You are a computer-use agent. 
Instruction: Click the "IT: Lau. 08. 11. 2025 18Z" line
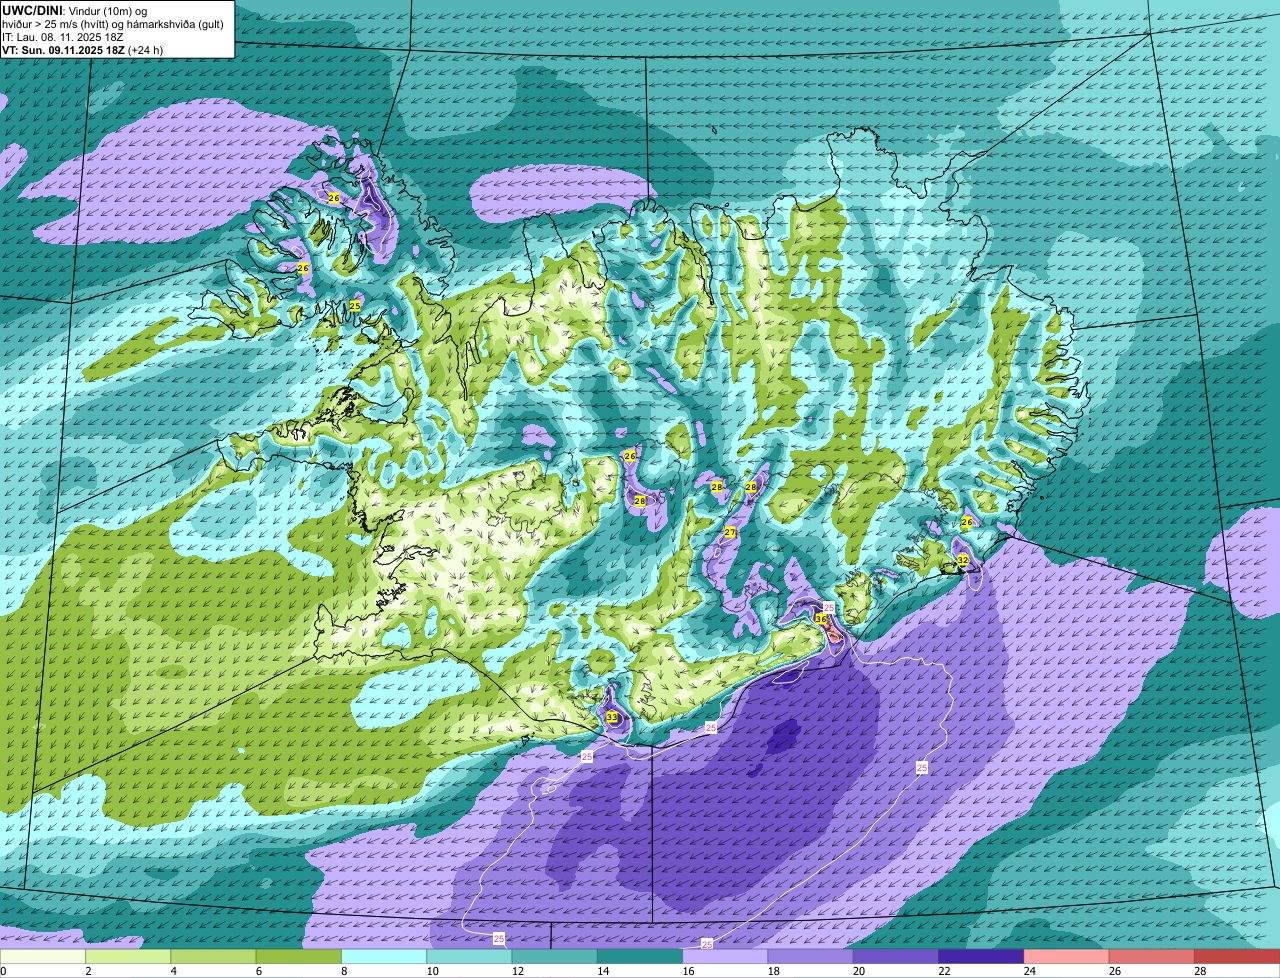coord(62,37)
